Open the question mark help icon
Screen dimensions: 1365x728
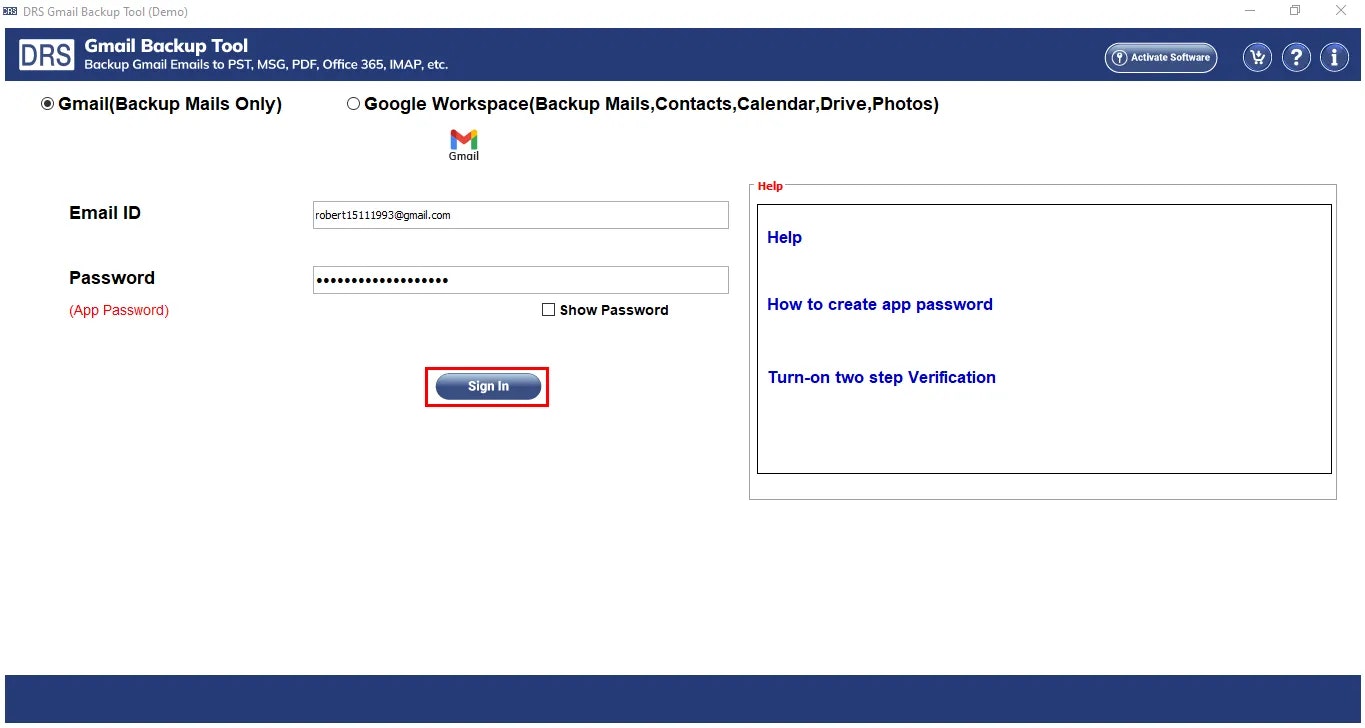click(1296, 57)
